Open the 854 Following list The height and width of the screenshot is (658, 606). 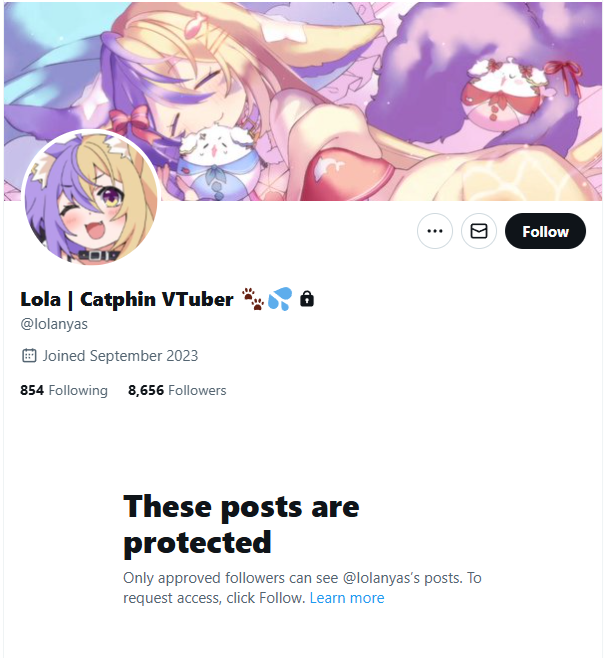[64, 390]
